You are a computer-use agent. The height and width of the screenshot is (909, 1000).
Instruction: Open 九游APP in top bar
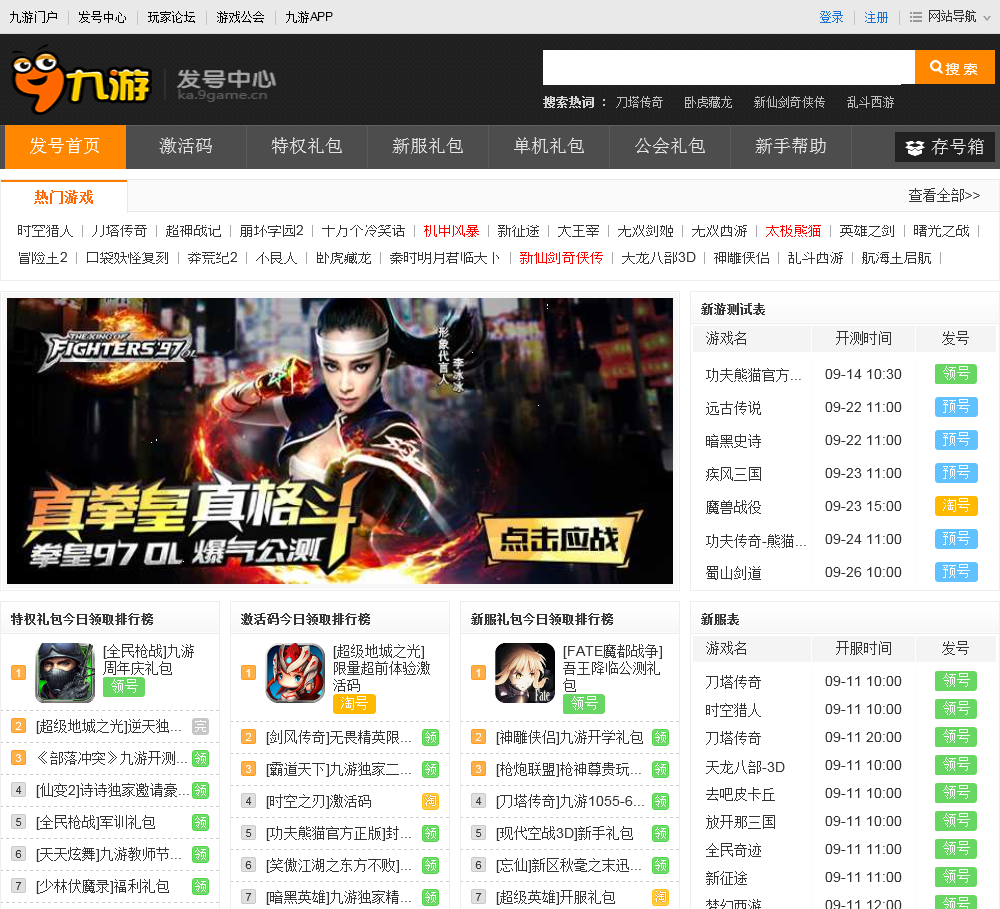coord(309,17)
